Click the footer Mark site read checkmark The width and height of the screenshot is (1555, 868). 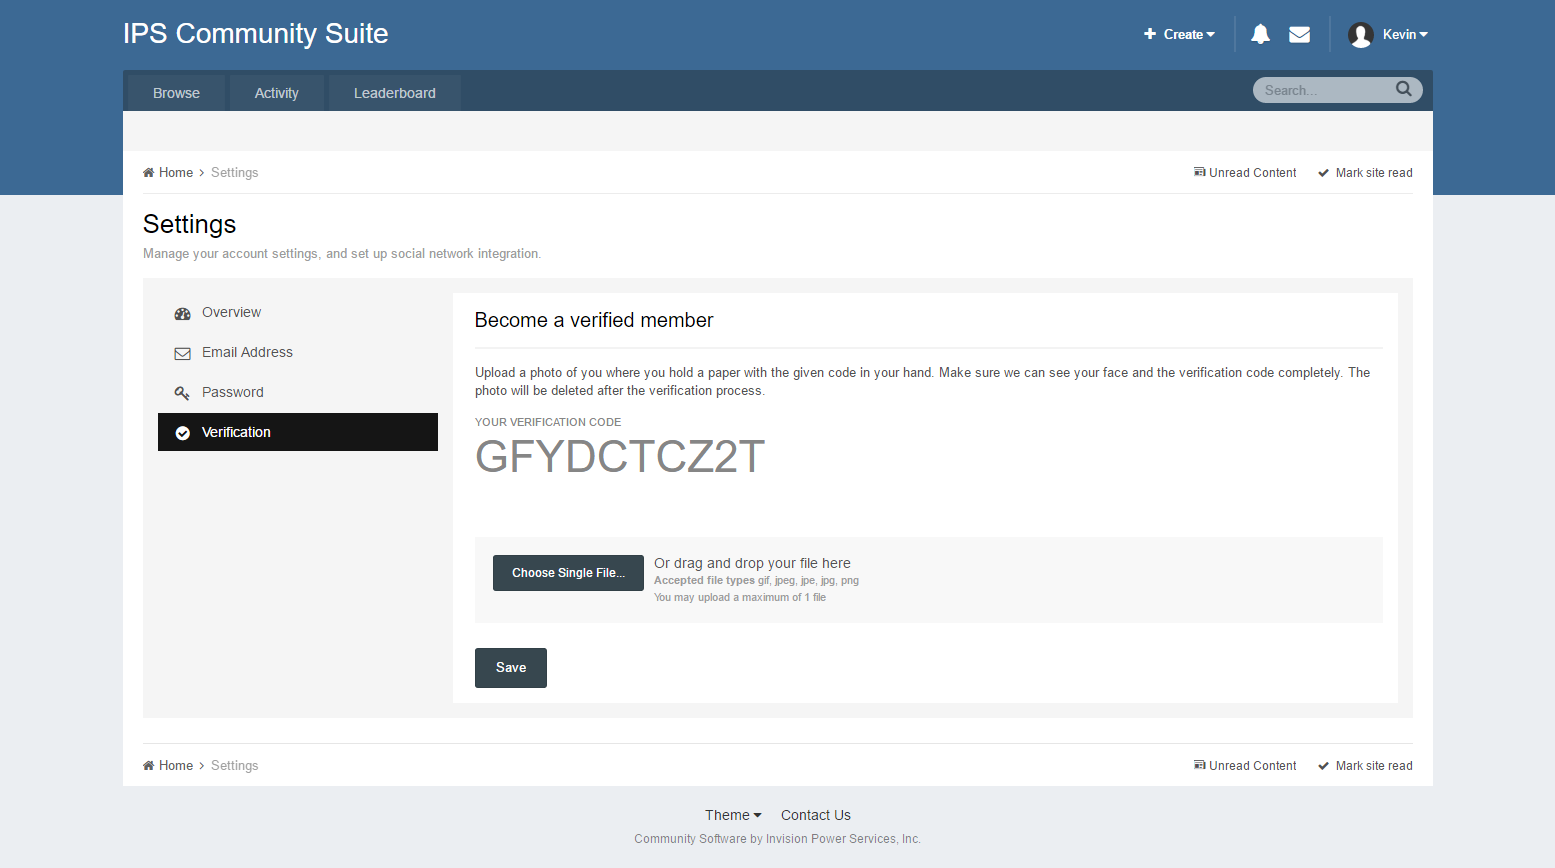(1322, 765)
